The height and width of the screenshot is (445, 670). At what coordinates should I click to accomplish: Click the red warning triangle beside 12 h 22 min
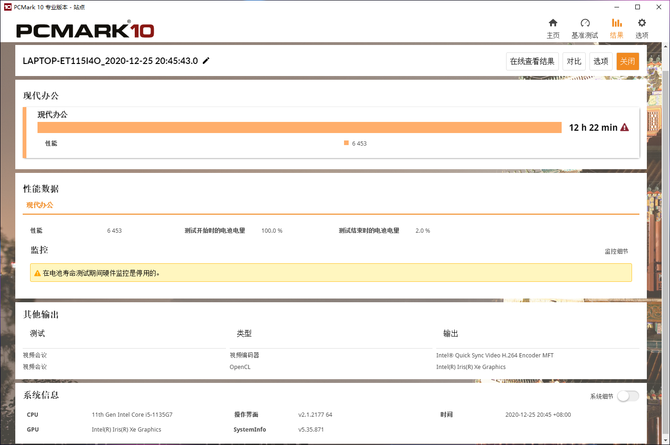pos(625,128)
